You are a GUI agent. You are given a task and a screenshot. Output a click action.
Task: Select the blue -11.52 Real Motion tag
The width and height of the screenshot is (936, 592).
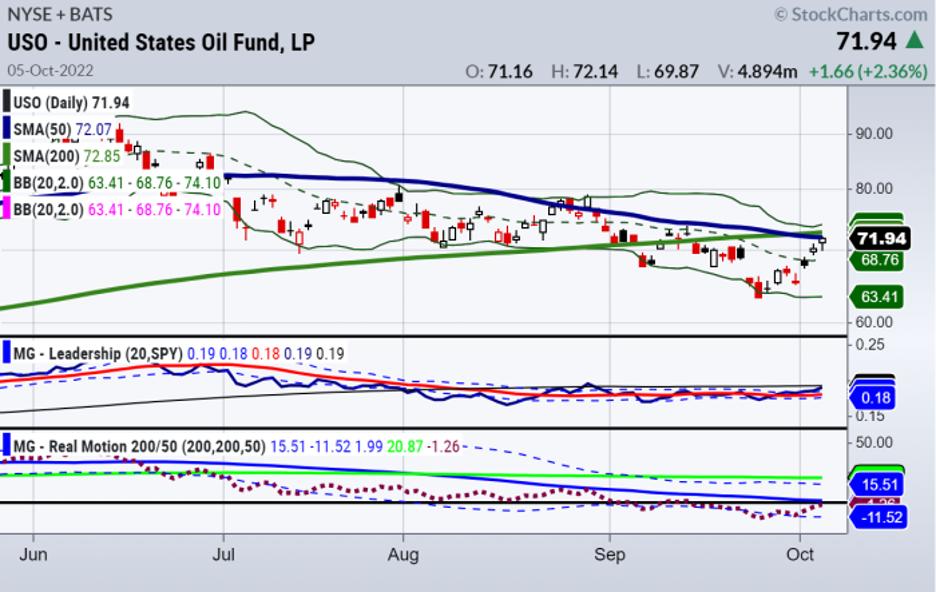click(x=877, y=517)
